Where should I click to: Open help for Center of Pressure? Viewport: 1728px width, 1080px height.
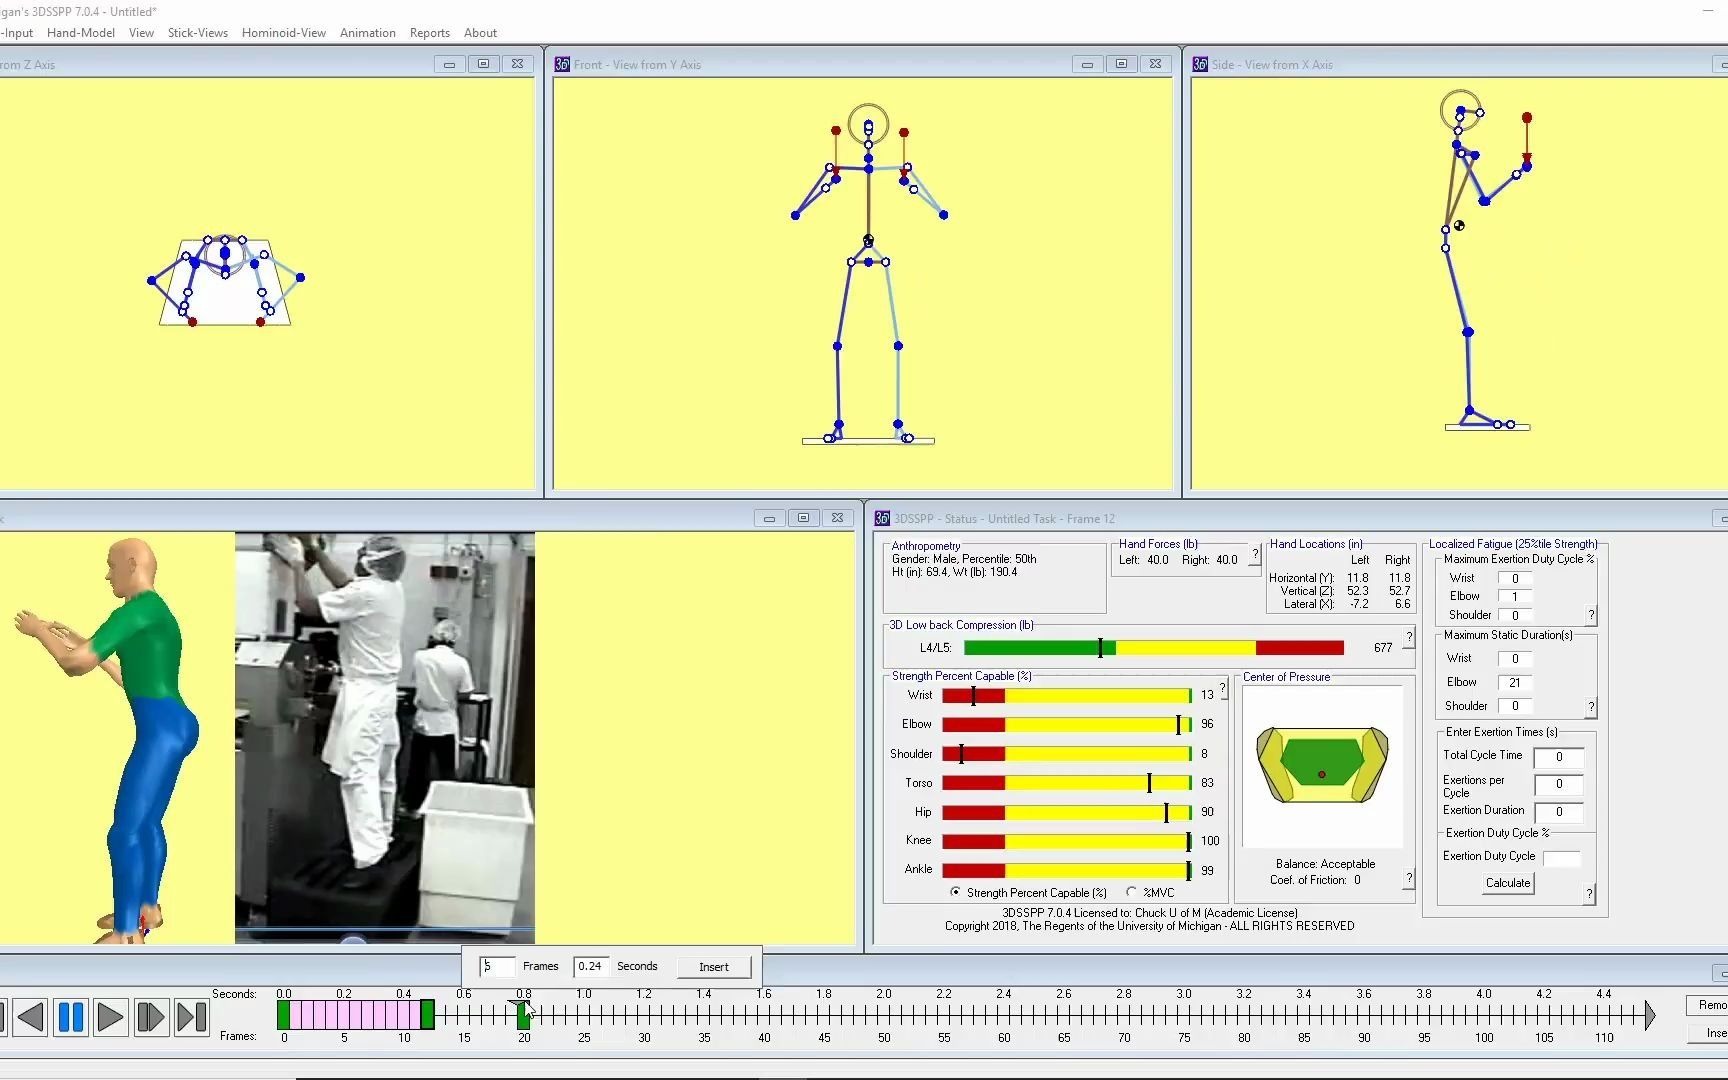tap(1409, 878)
